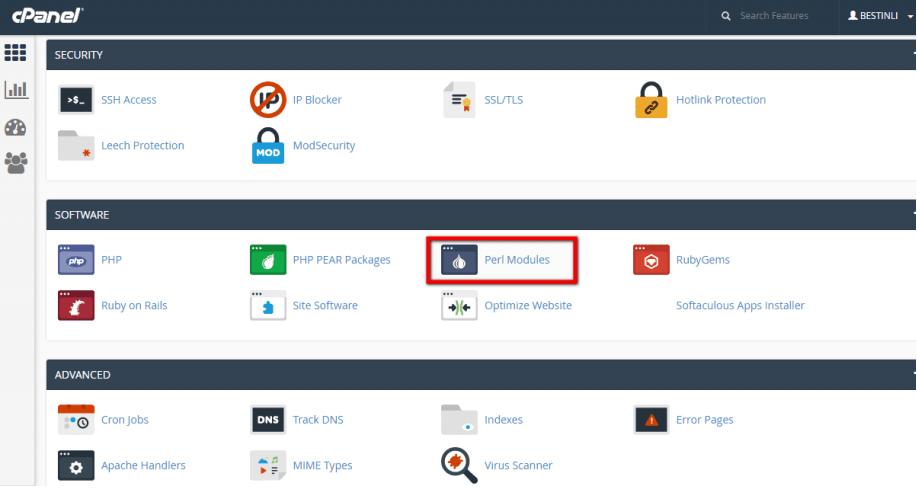Follow the IP Blocker link
The width and height of the screenshot is (917, 493).
point(317,100)
